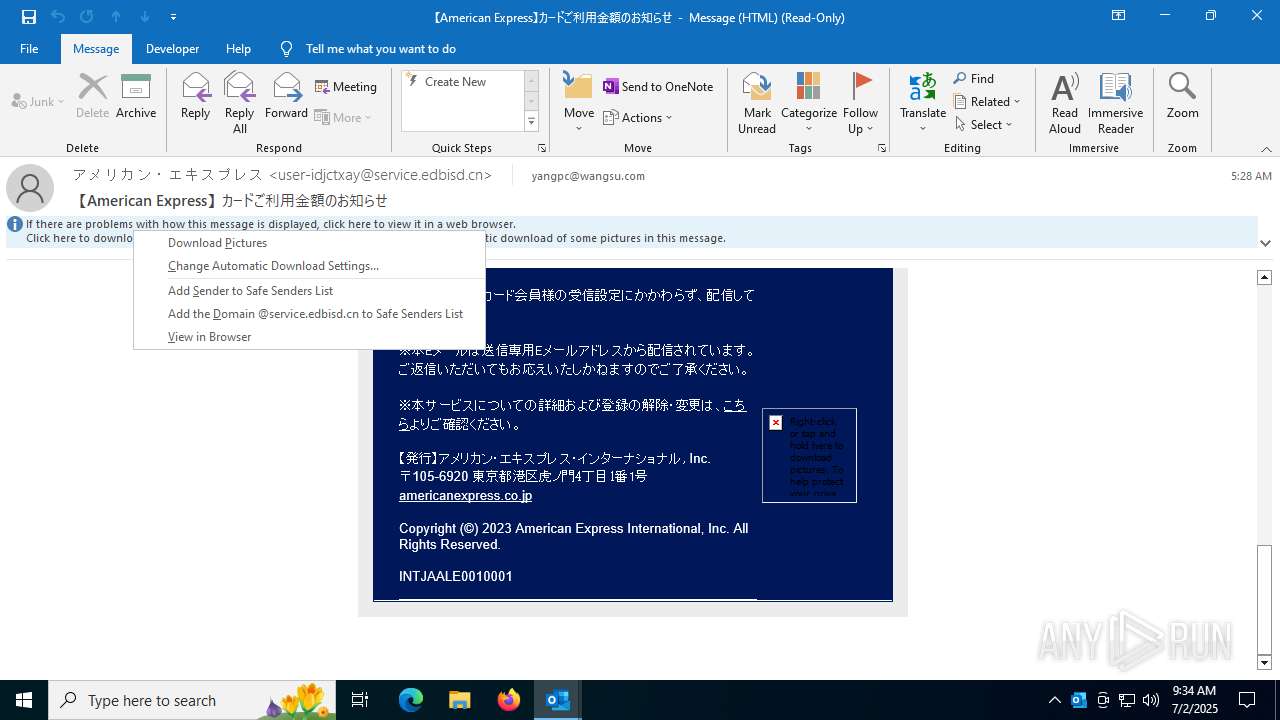Image resolution: width=1280 pixels, height=720 pixels.
Task: Click the Reply icon
Action: tap(195, 96)
